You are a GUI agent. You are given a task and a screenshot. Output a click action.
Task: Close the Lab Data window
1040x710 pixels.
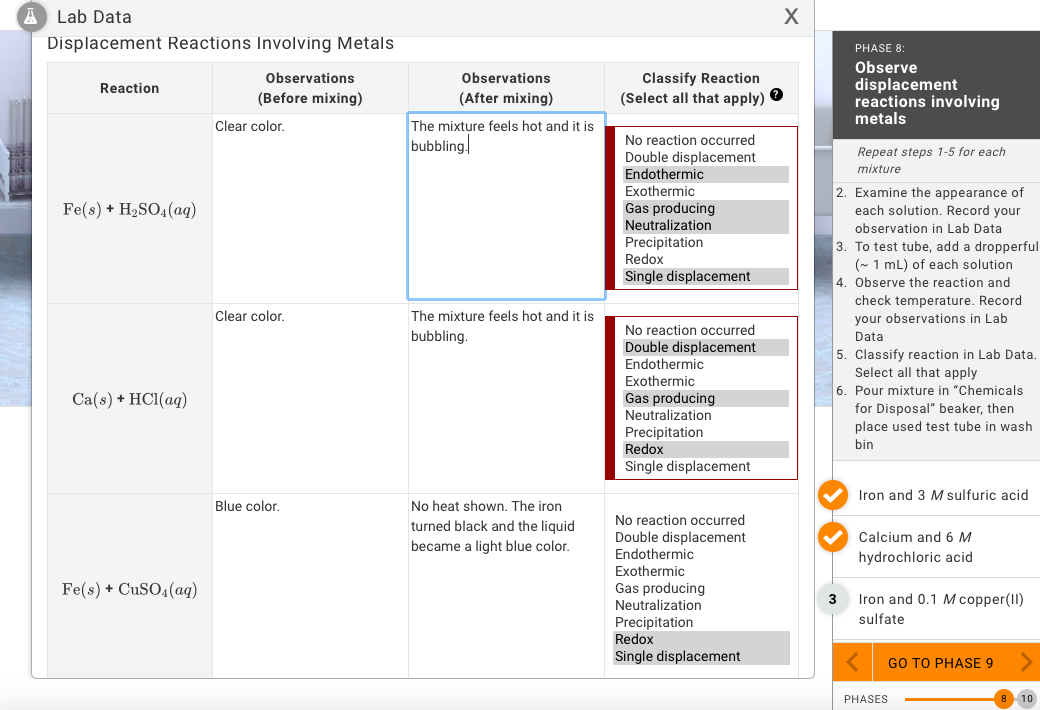coord(791,16)
